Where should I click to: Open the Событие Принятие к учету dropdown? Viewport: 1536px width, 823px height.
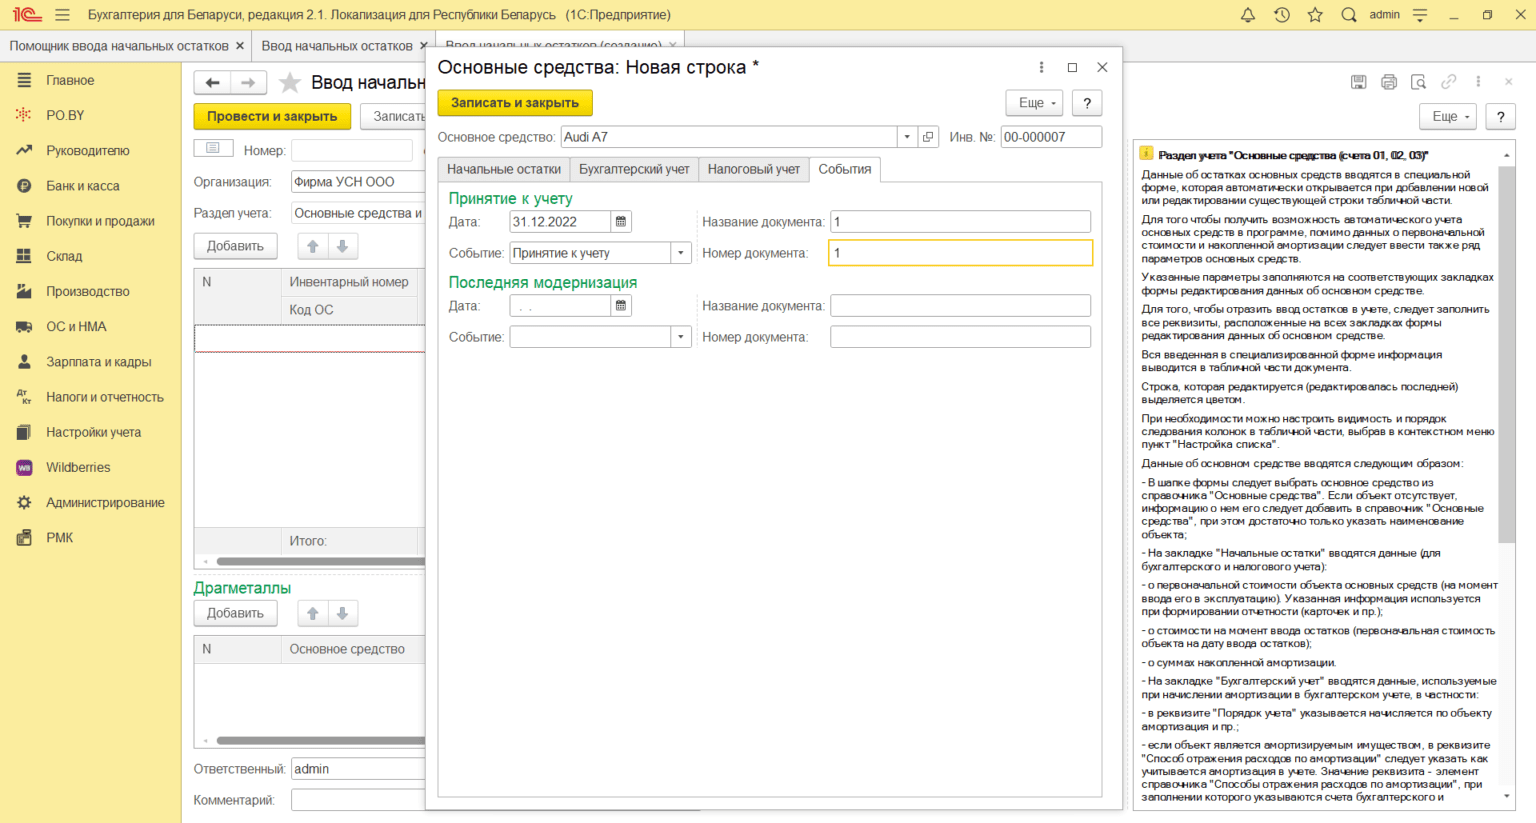coord(681,253)
